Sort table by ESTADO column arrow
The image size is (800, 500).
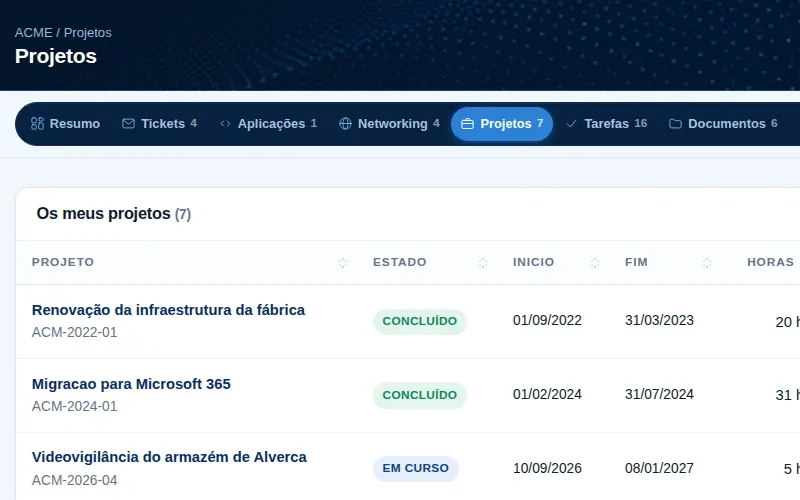(483, 263)
